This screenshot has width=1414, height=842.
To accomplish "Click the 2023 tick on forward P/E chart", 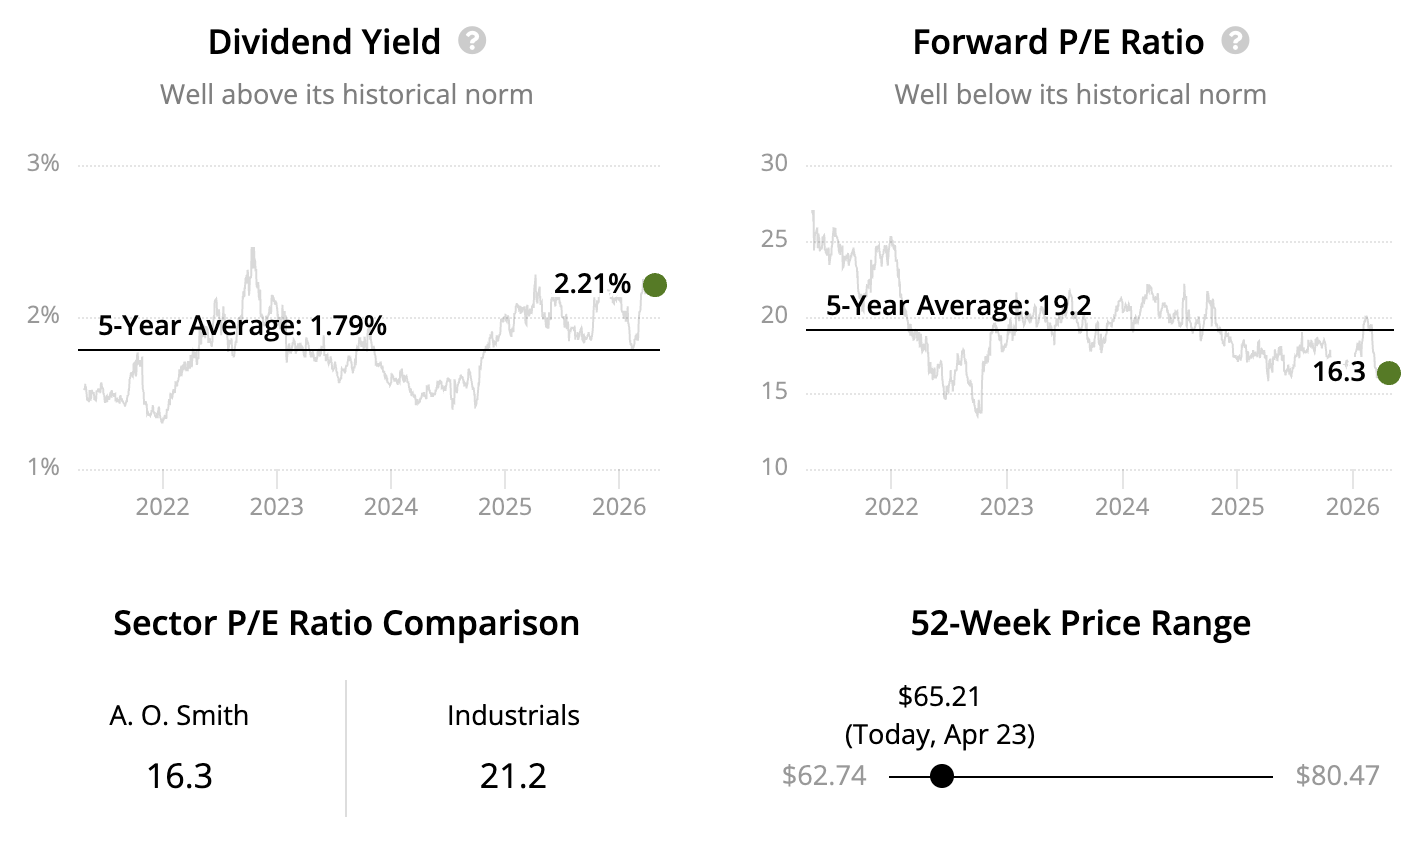I will (1006, 506).
